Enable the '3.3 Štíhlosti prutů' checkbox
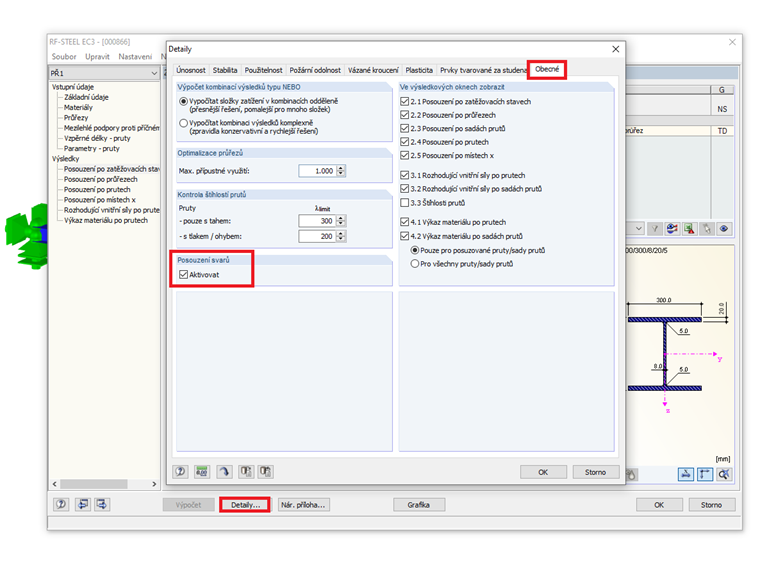 click(x=404, y=203)
